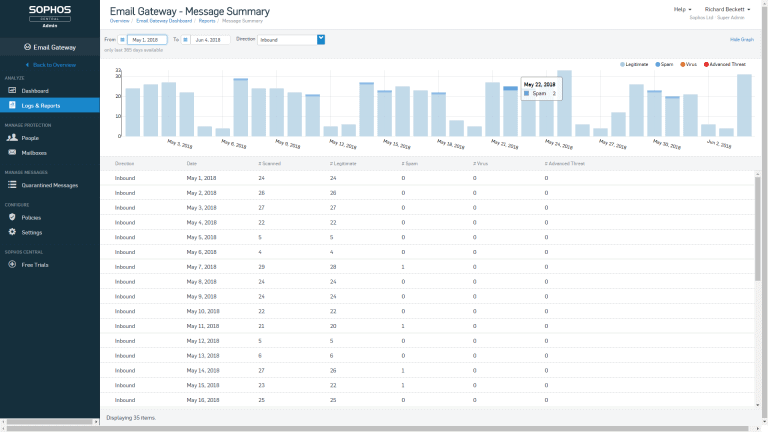
Task: Expand the Richard Beckett account menu
Action: (727, 9)
